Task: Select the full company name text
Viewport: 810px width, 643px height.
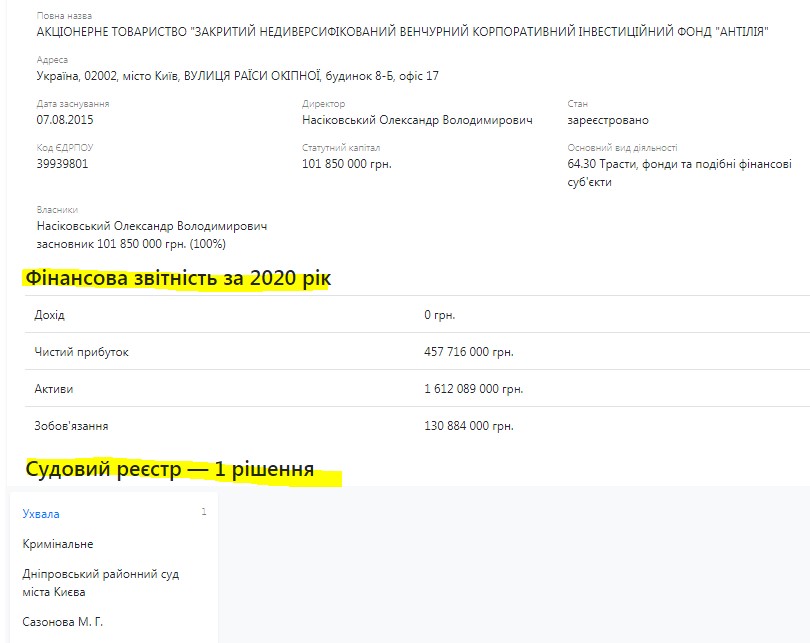Action: (402, 33)
